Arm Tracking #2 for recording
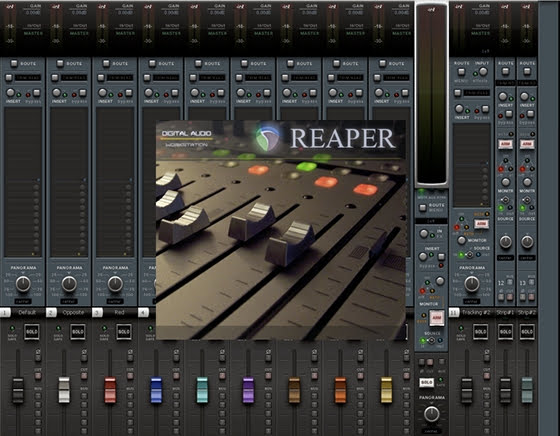 [x=481, y=224]
